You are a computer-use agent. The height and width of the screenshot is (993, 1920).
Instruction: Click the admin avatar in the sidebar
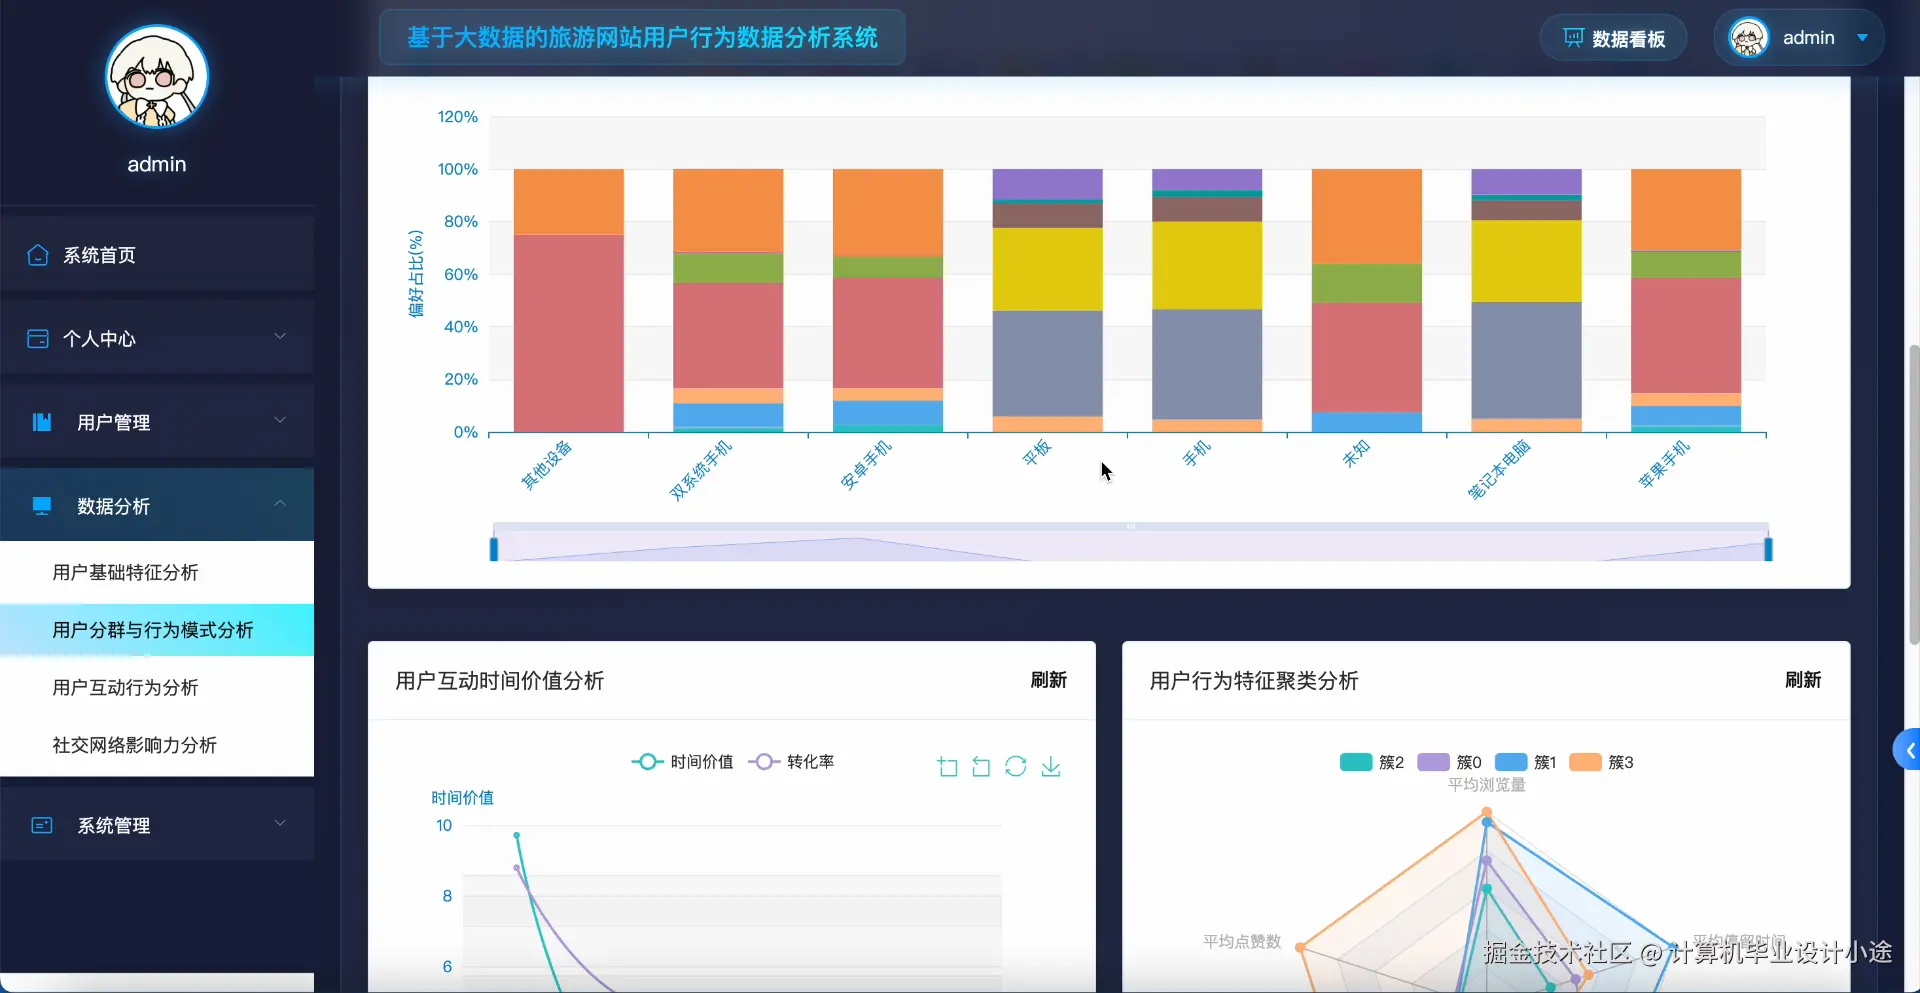click(156, 76)
